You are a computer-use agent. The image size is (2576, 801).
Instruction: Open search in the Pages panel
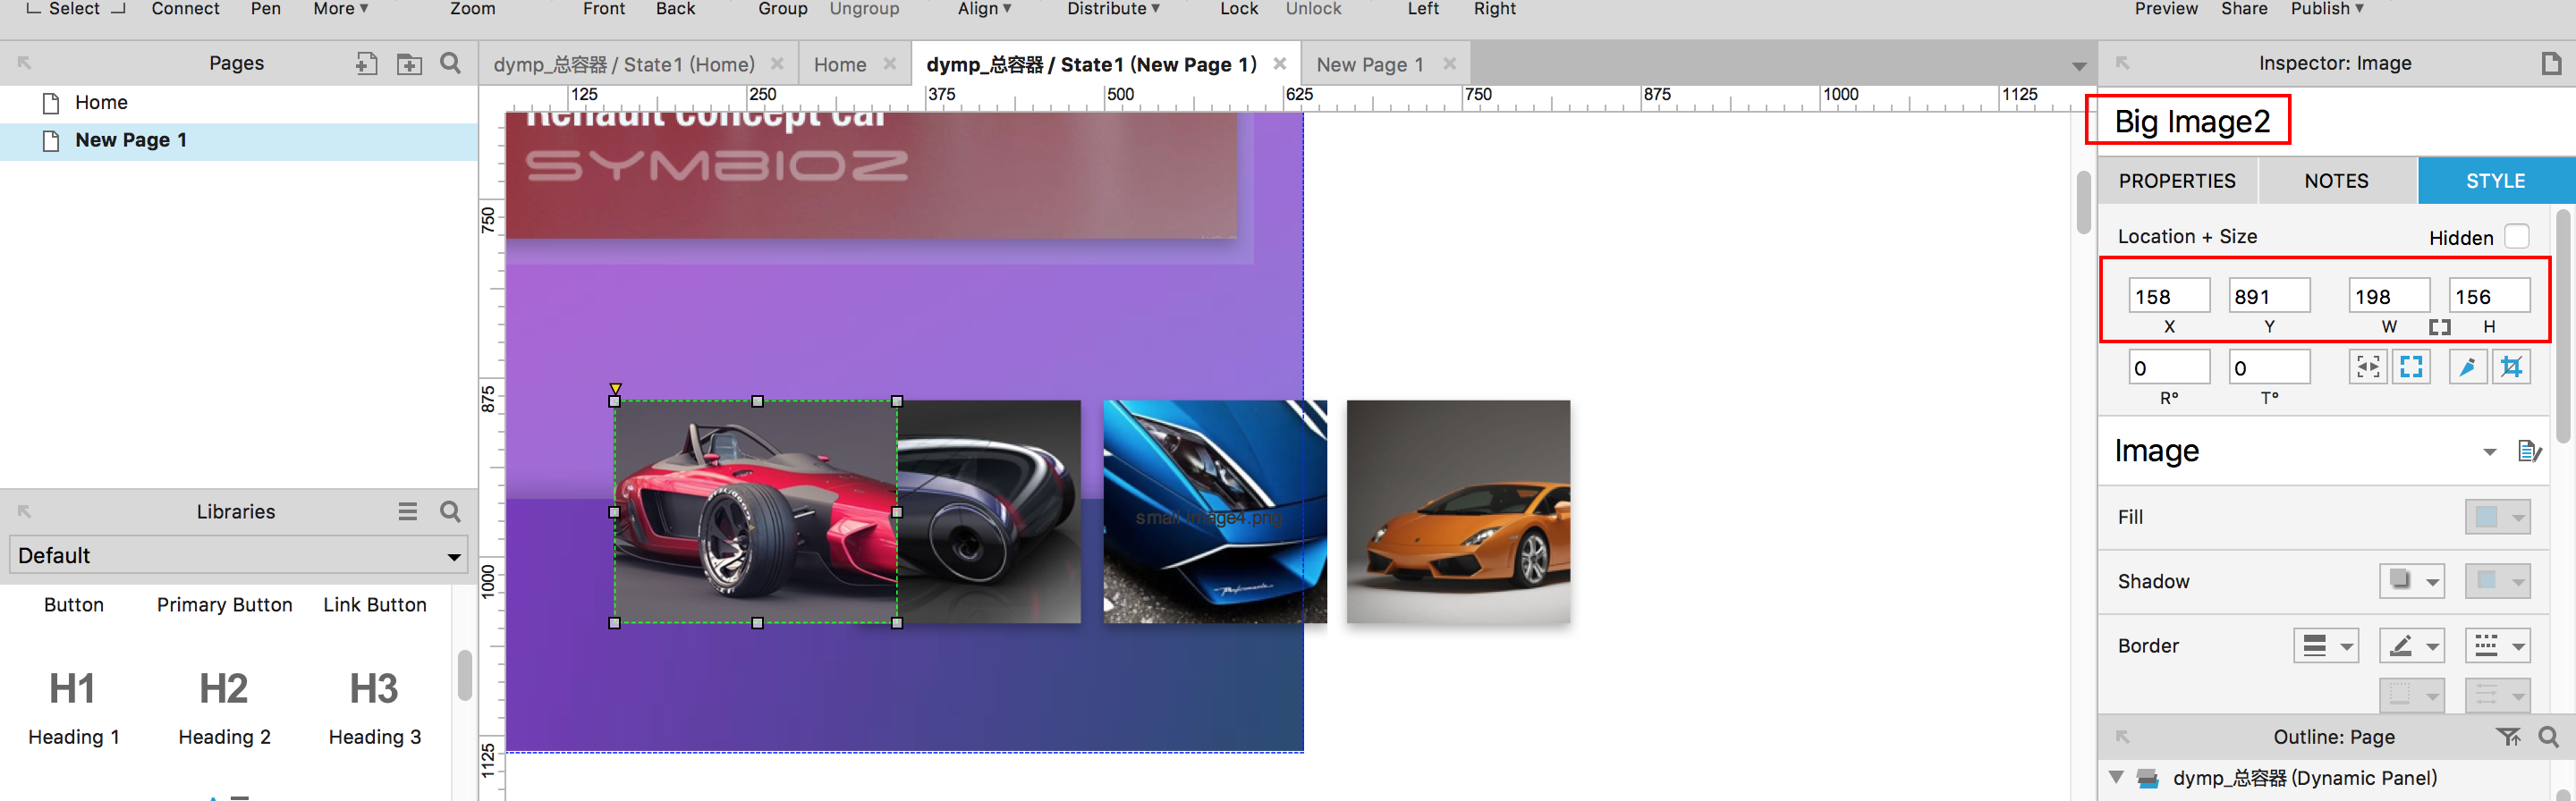pos(451,63)
